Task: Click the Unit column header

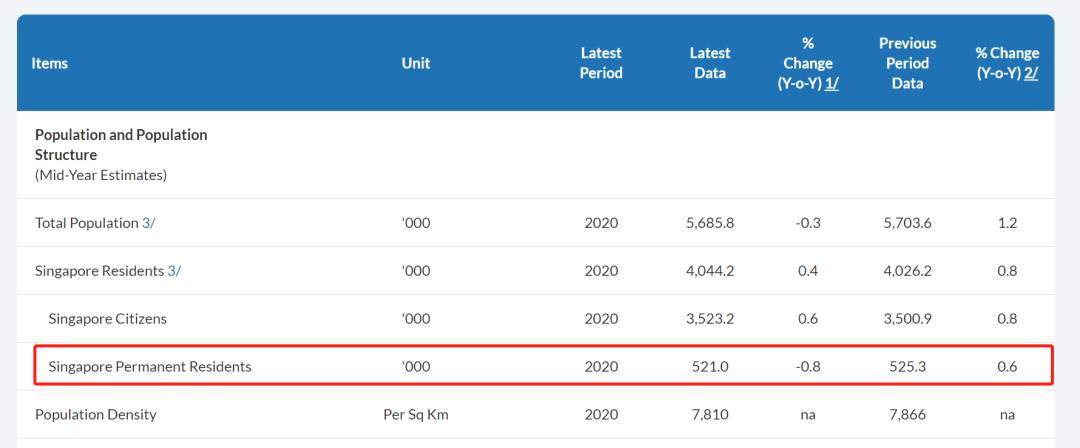Action: coord(416,63)
